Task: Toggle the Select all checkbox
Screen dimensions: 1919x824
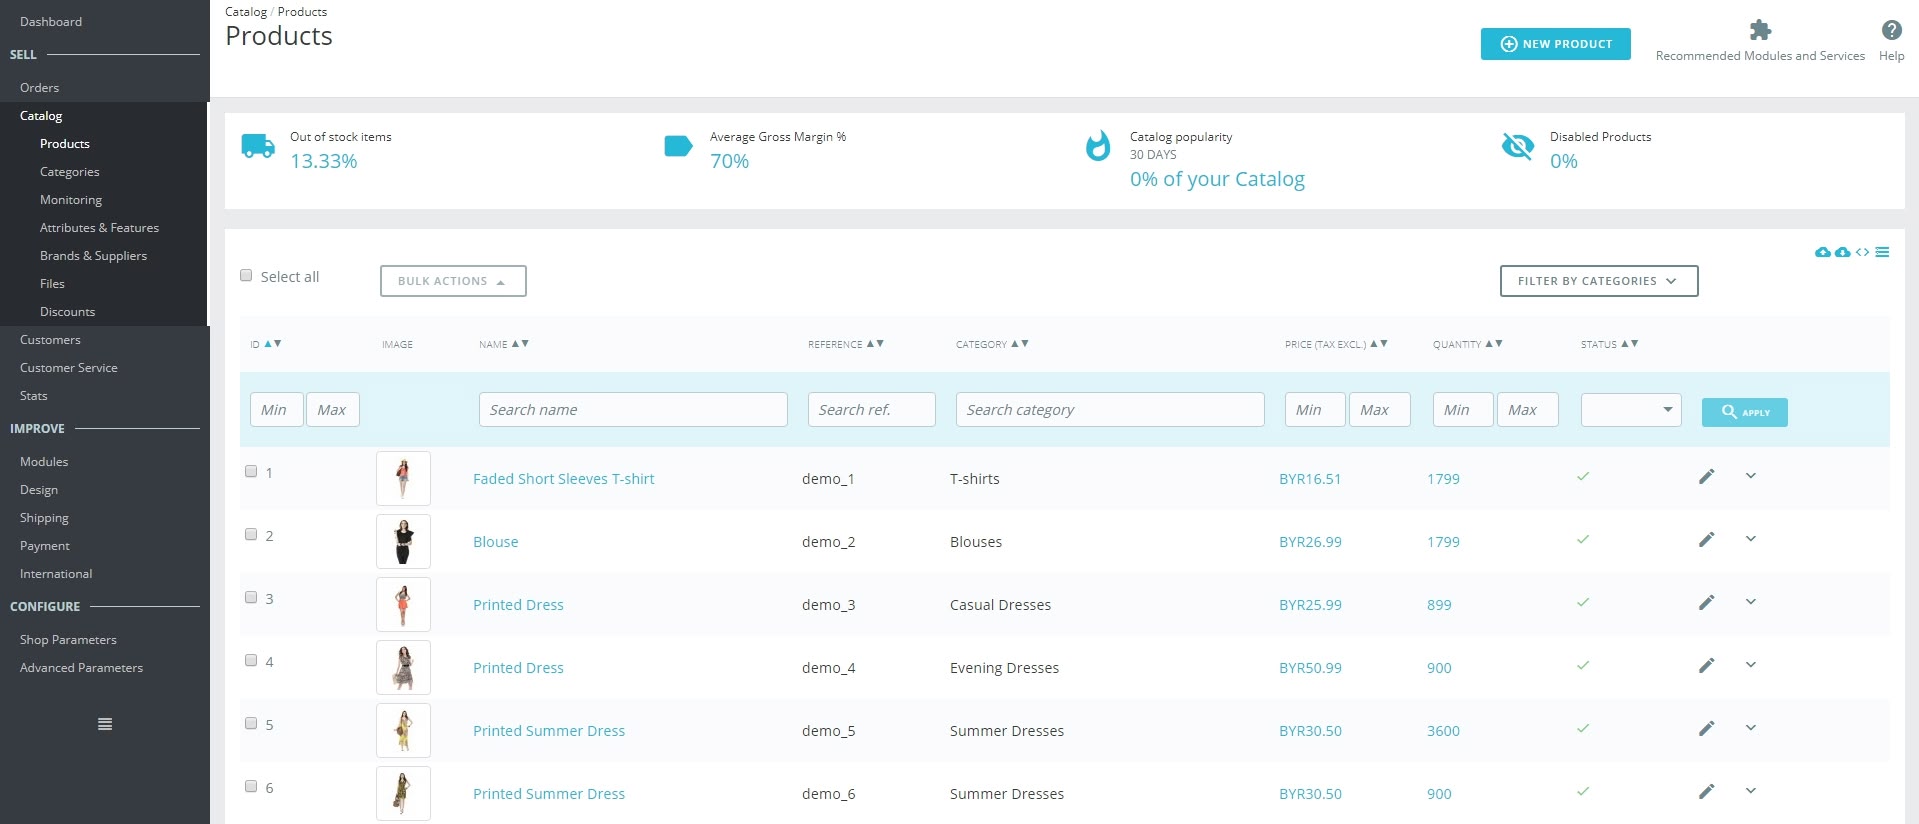Action: (x=246, y=276)
